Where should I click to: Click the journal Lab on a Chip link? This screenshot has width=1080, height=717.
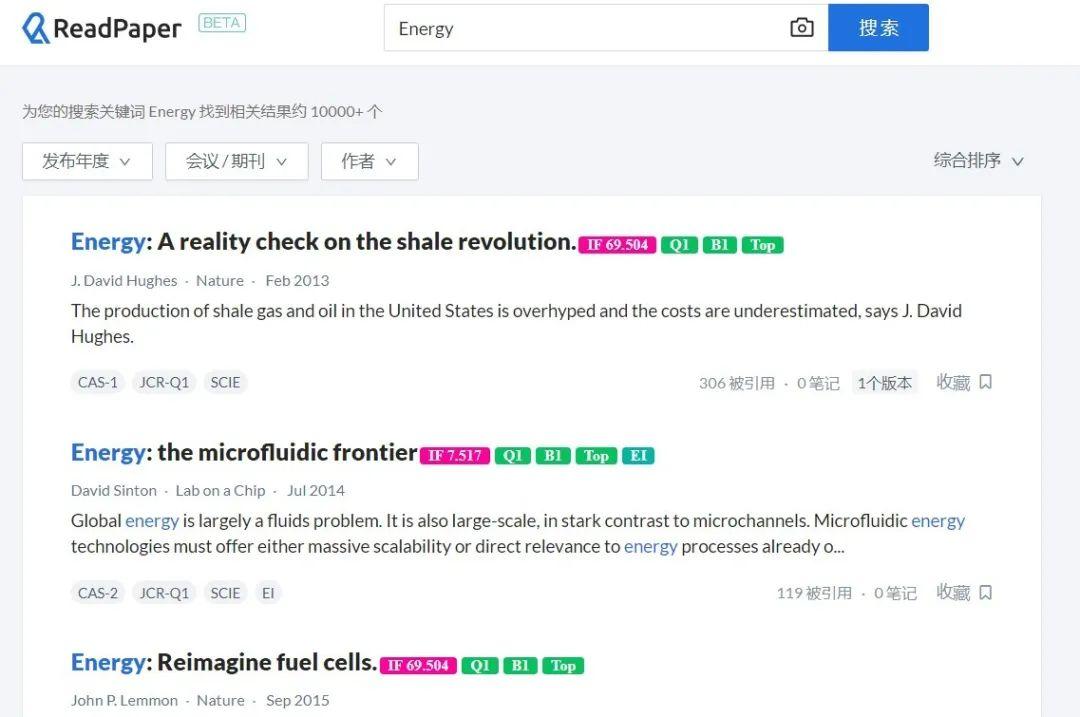click(x=222, y=490)
